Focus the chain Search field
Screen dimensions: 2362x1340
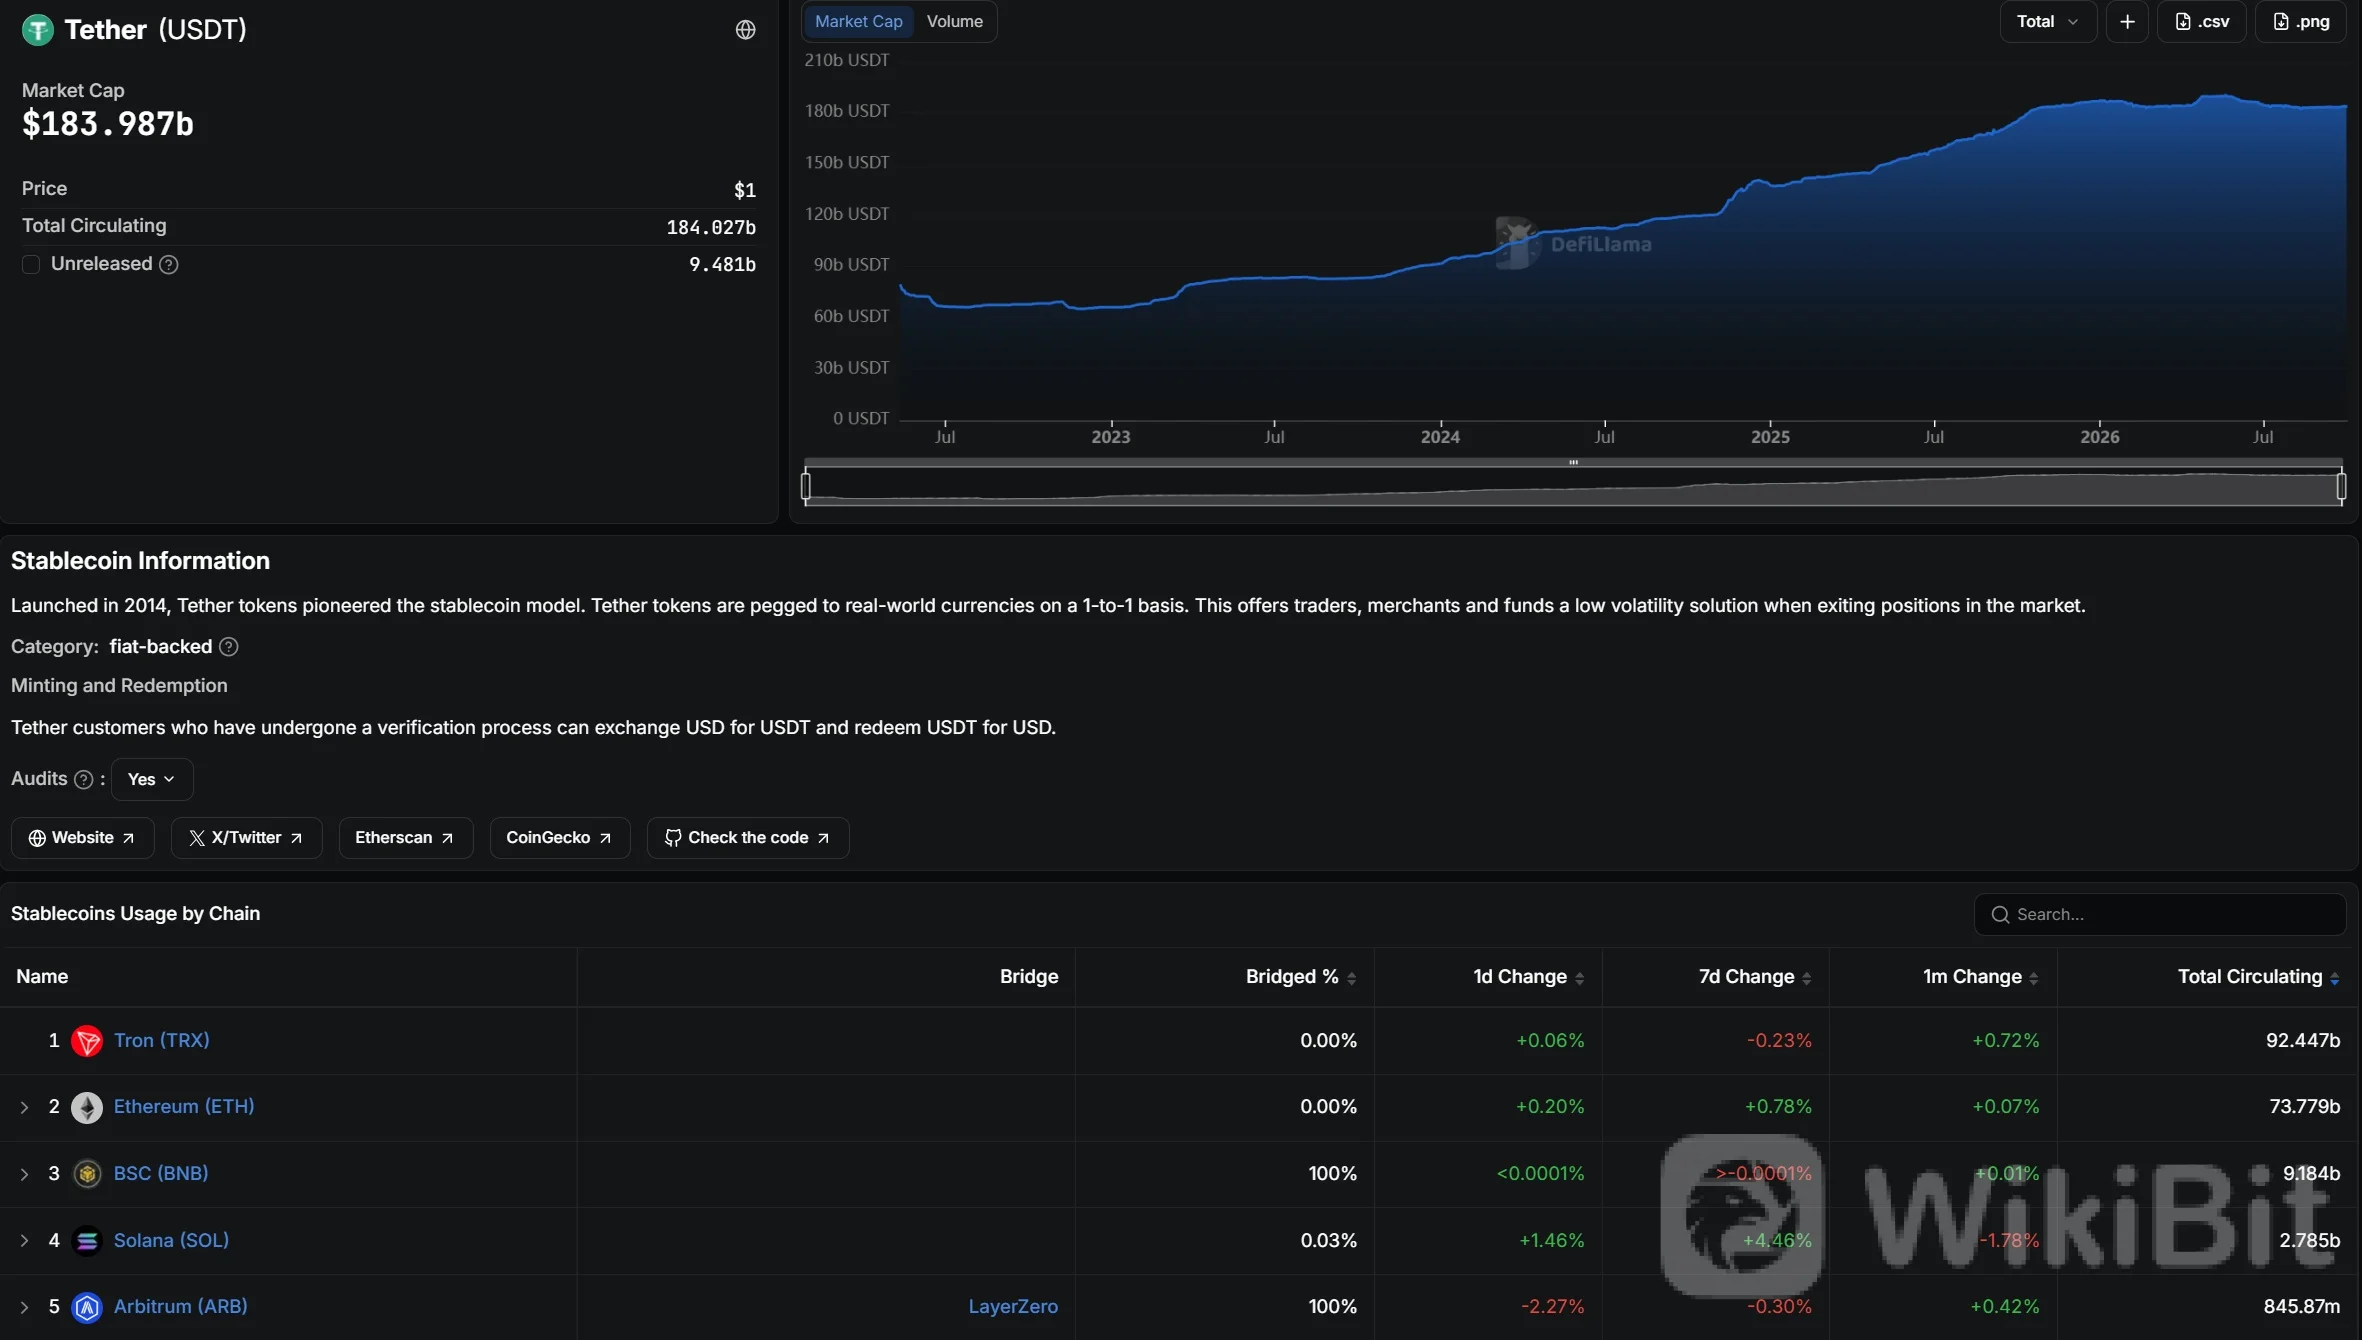(x=2160, y=914)
